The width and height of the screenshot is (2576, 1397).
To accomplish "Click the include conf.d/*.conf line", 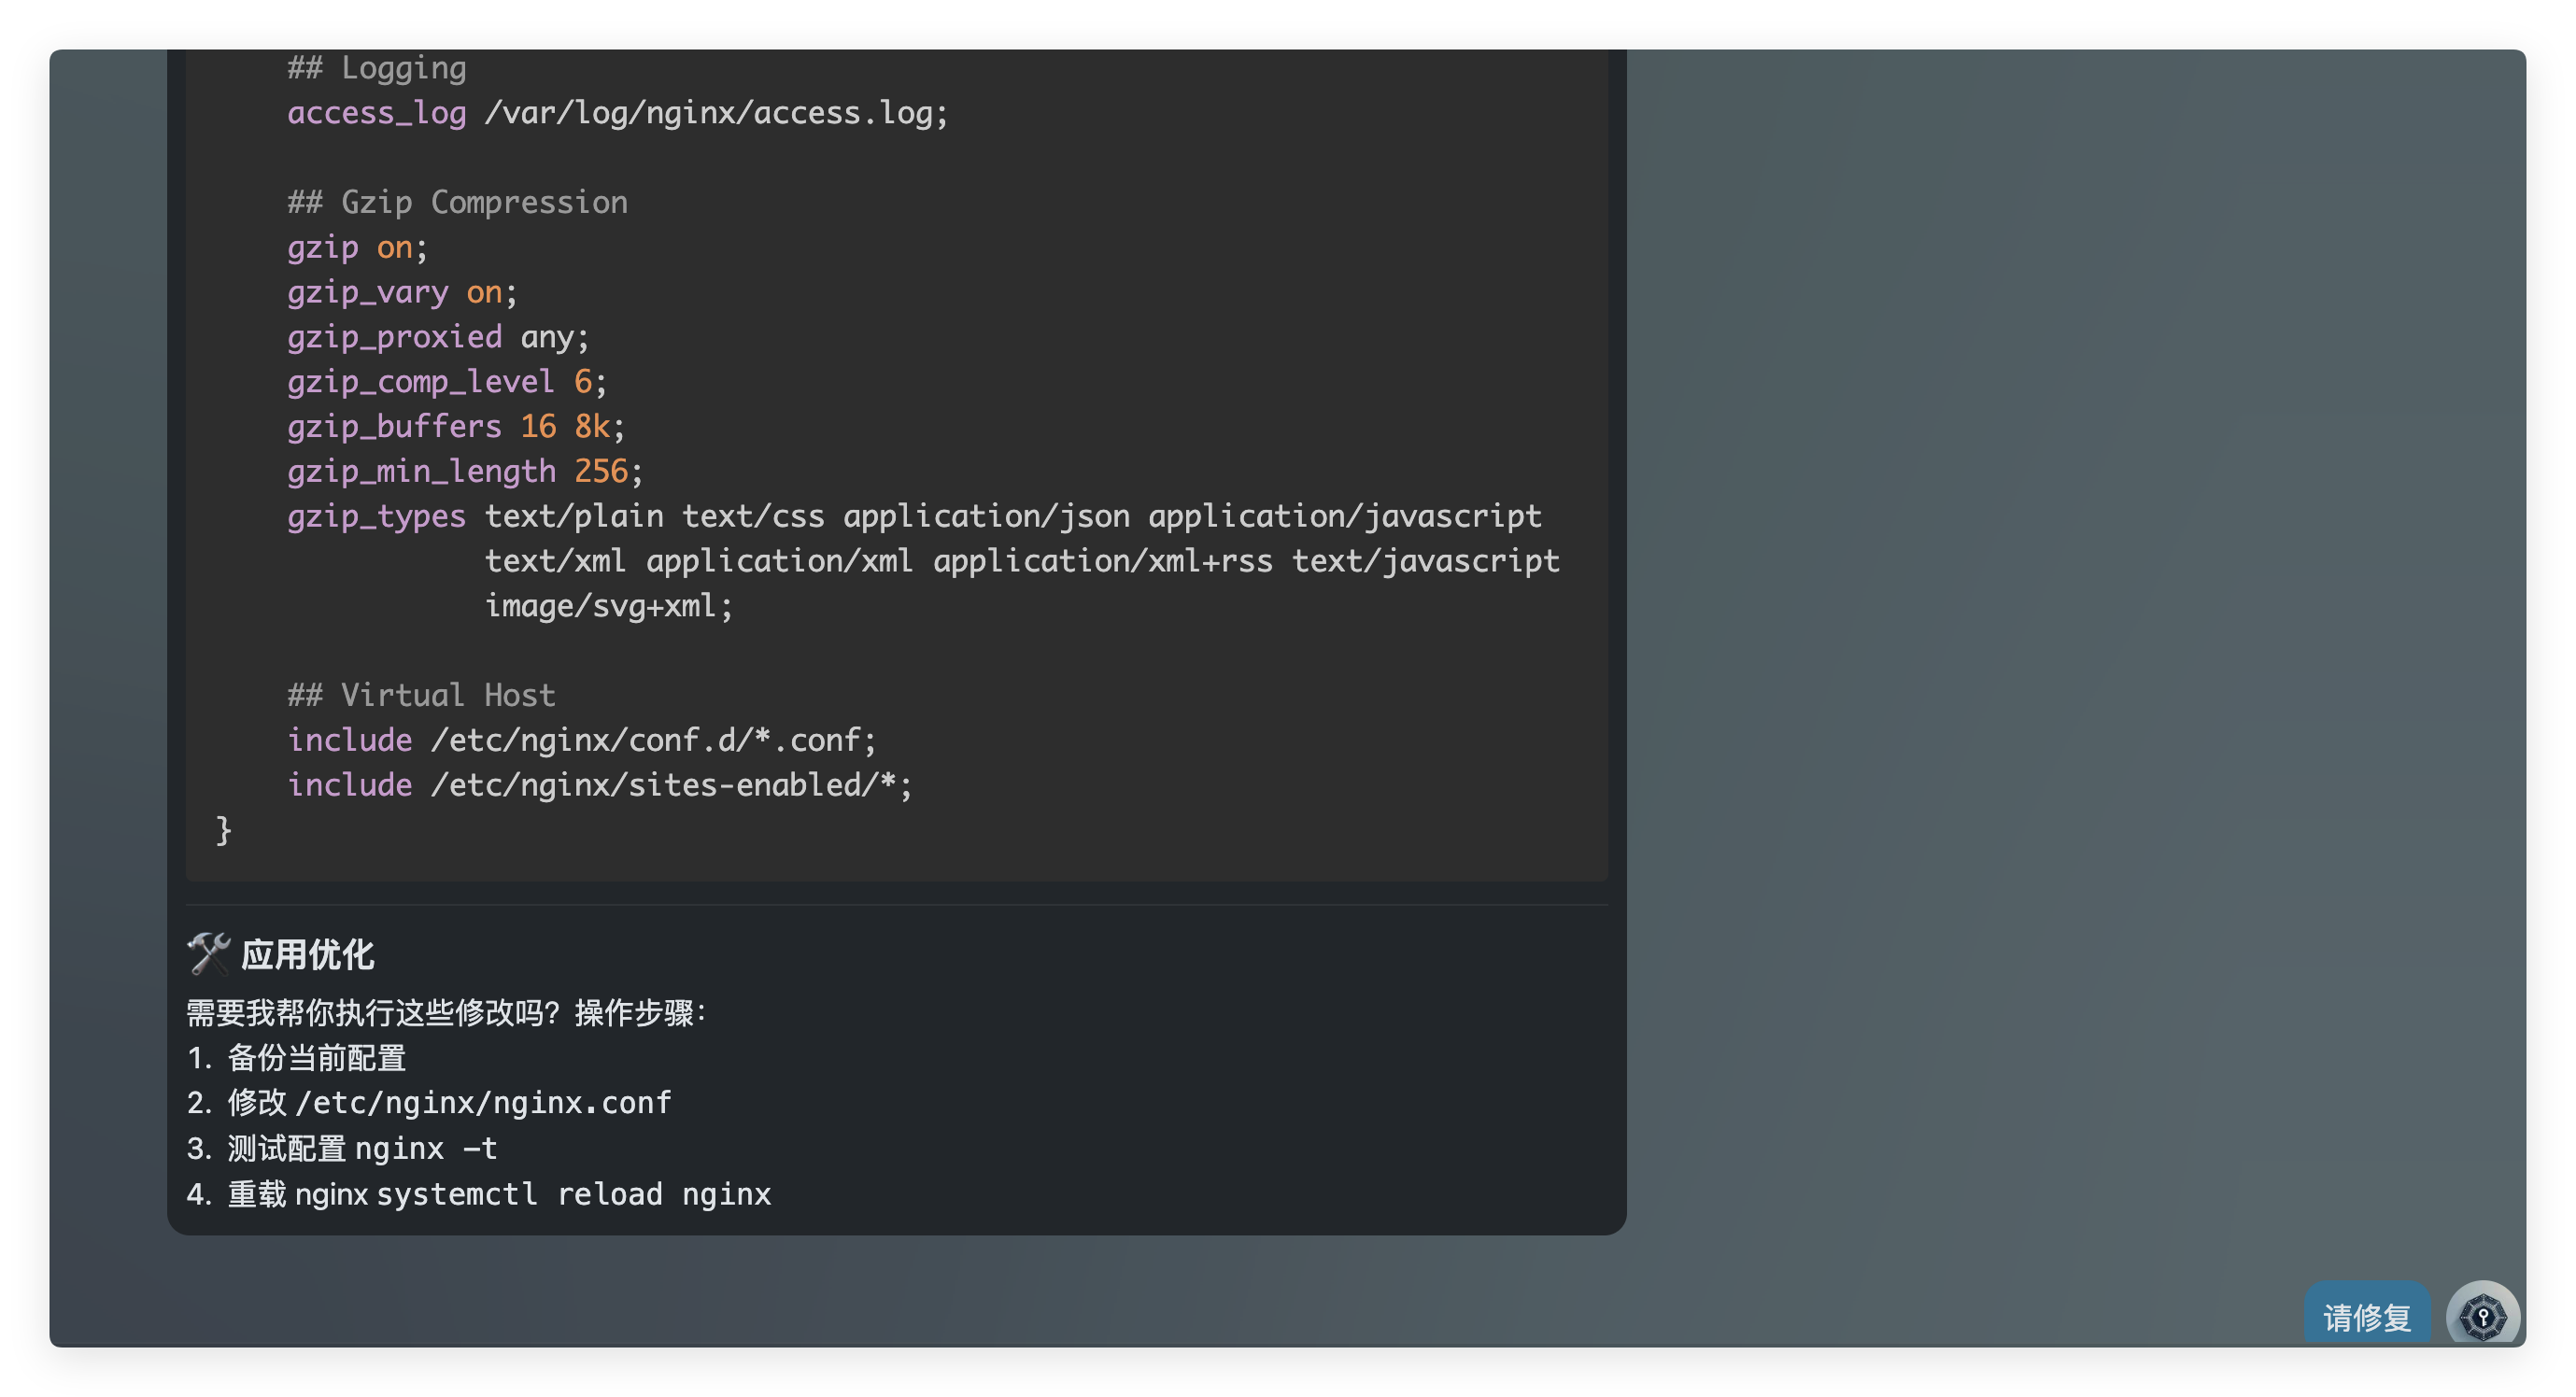I will click(581, 740).
